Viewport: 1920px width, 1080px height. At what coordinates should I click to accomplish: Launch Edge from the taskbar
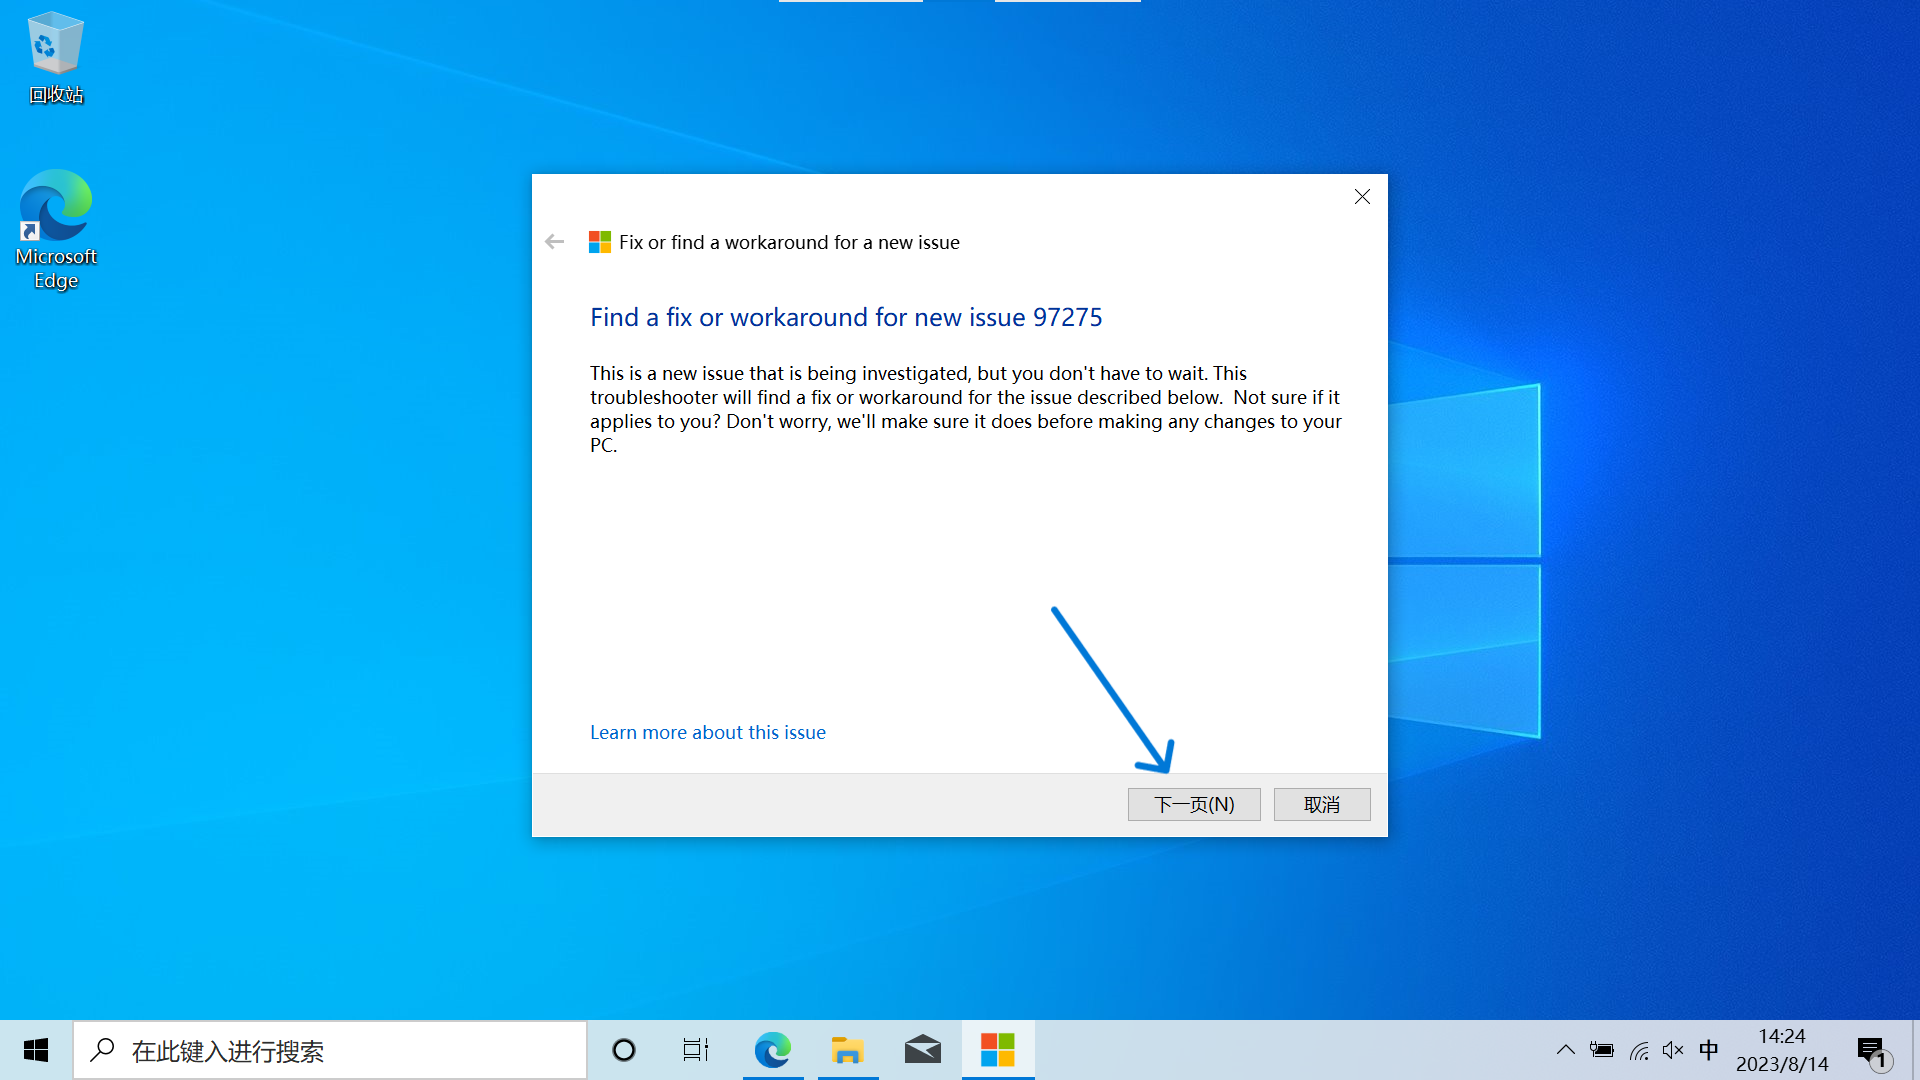click(x=772, y=1050)
